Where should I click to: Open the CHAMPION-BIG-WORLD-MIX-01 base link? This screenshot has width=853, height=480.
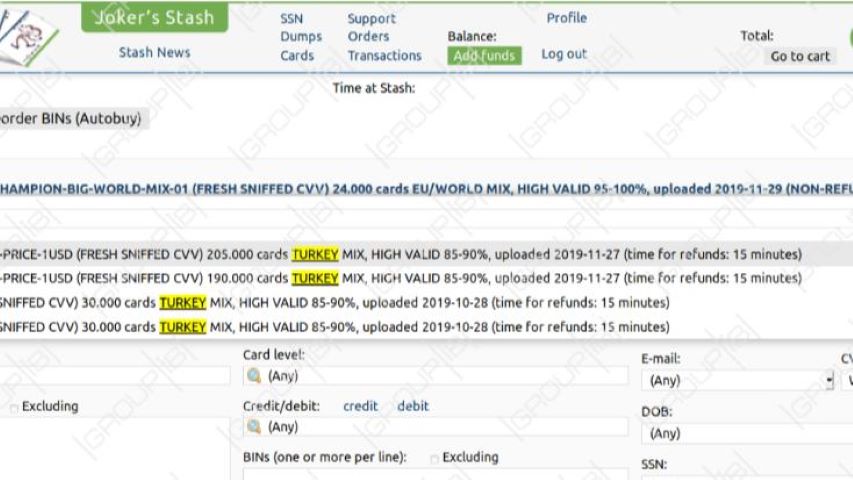[x=426, y=189]
